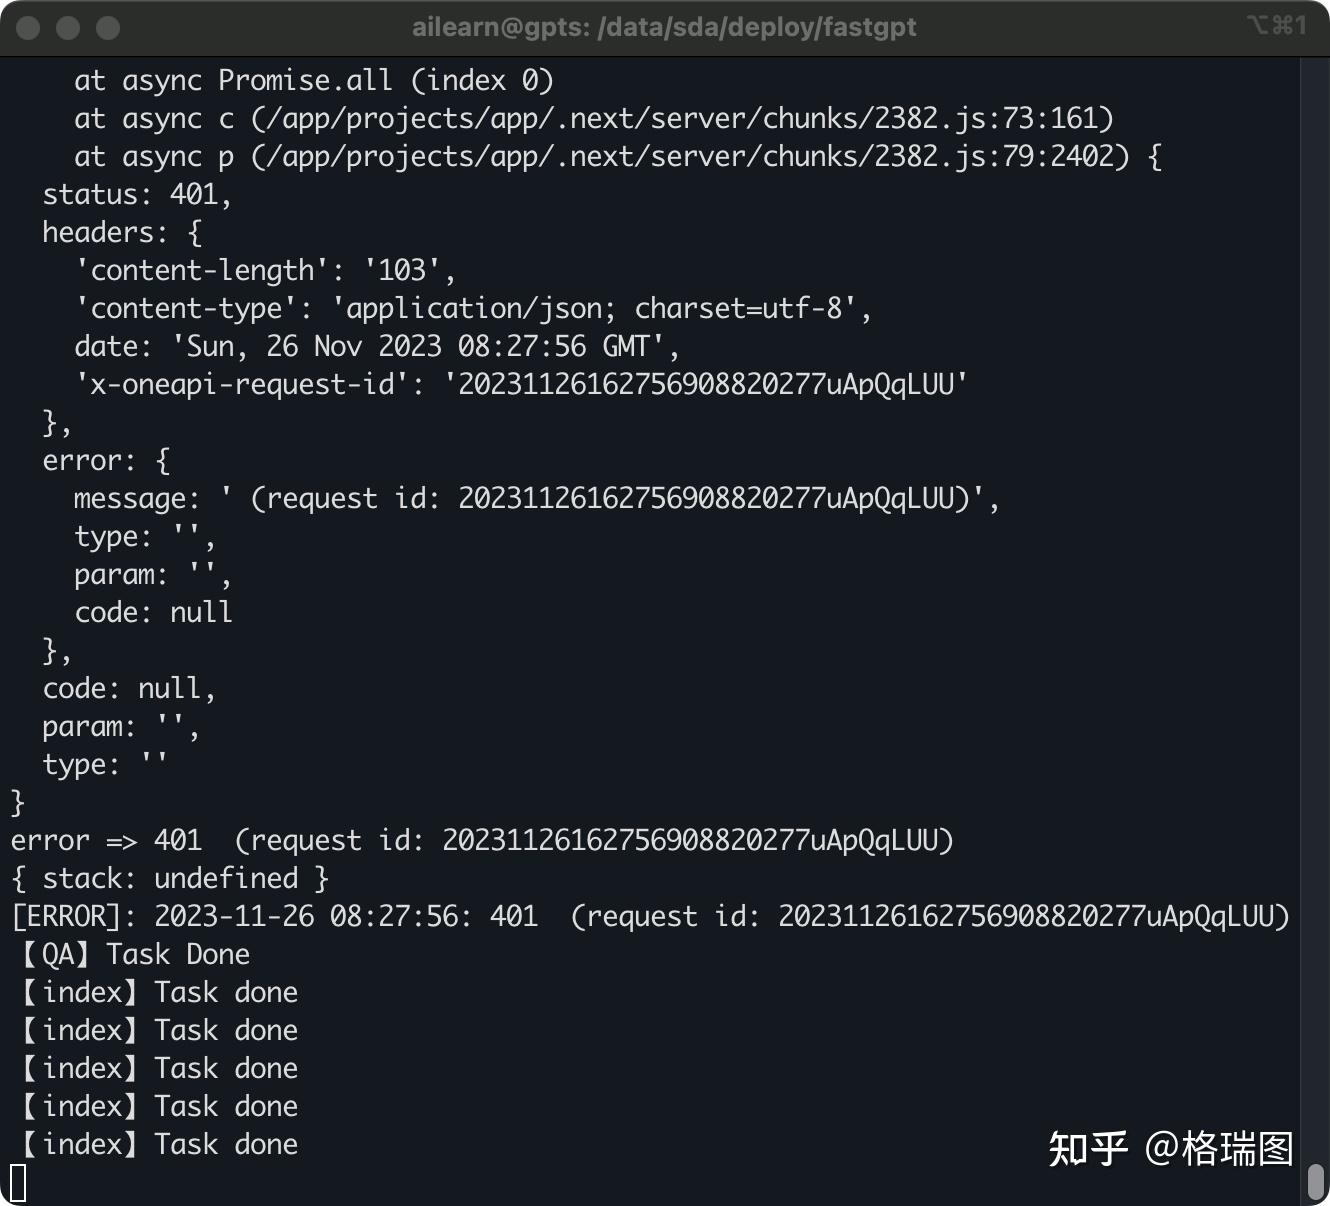Click the terminal cursor block at the prompt
This screenshot has width=1330, height=1206.
[18, 1182]
